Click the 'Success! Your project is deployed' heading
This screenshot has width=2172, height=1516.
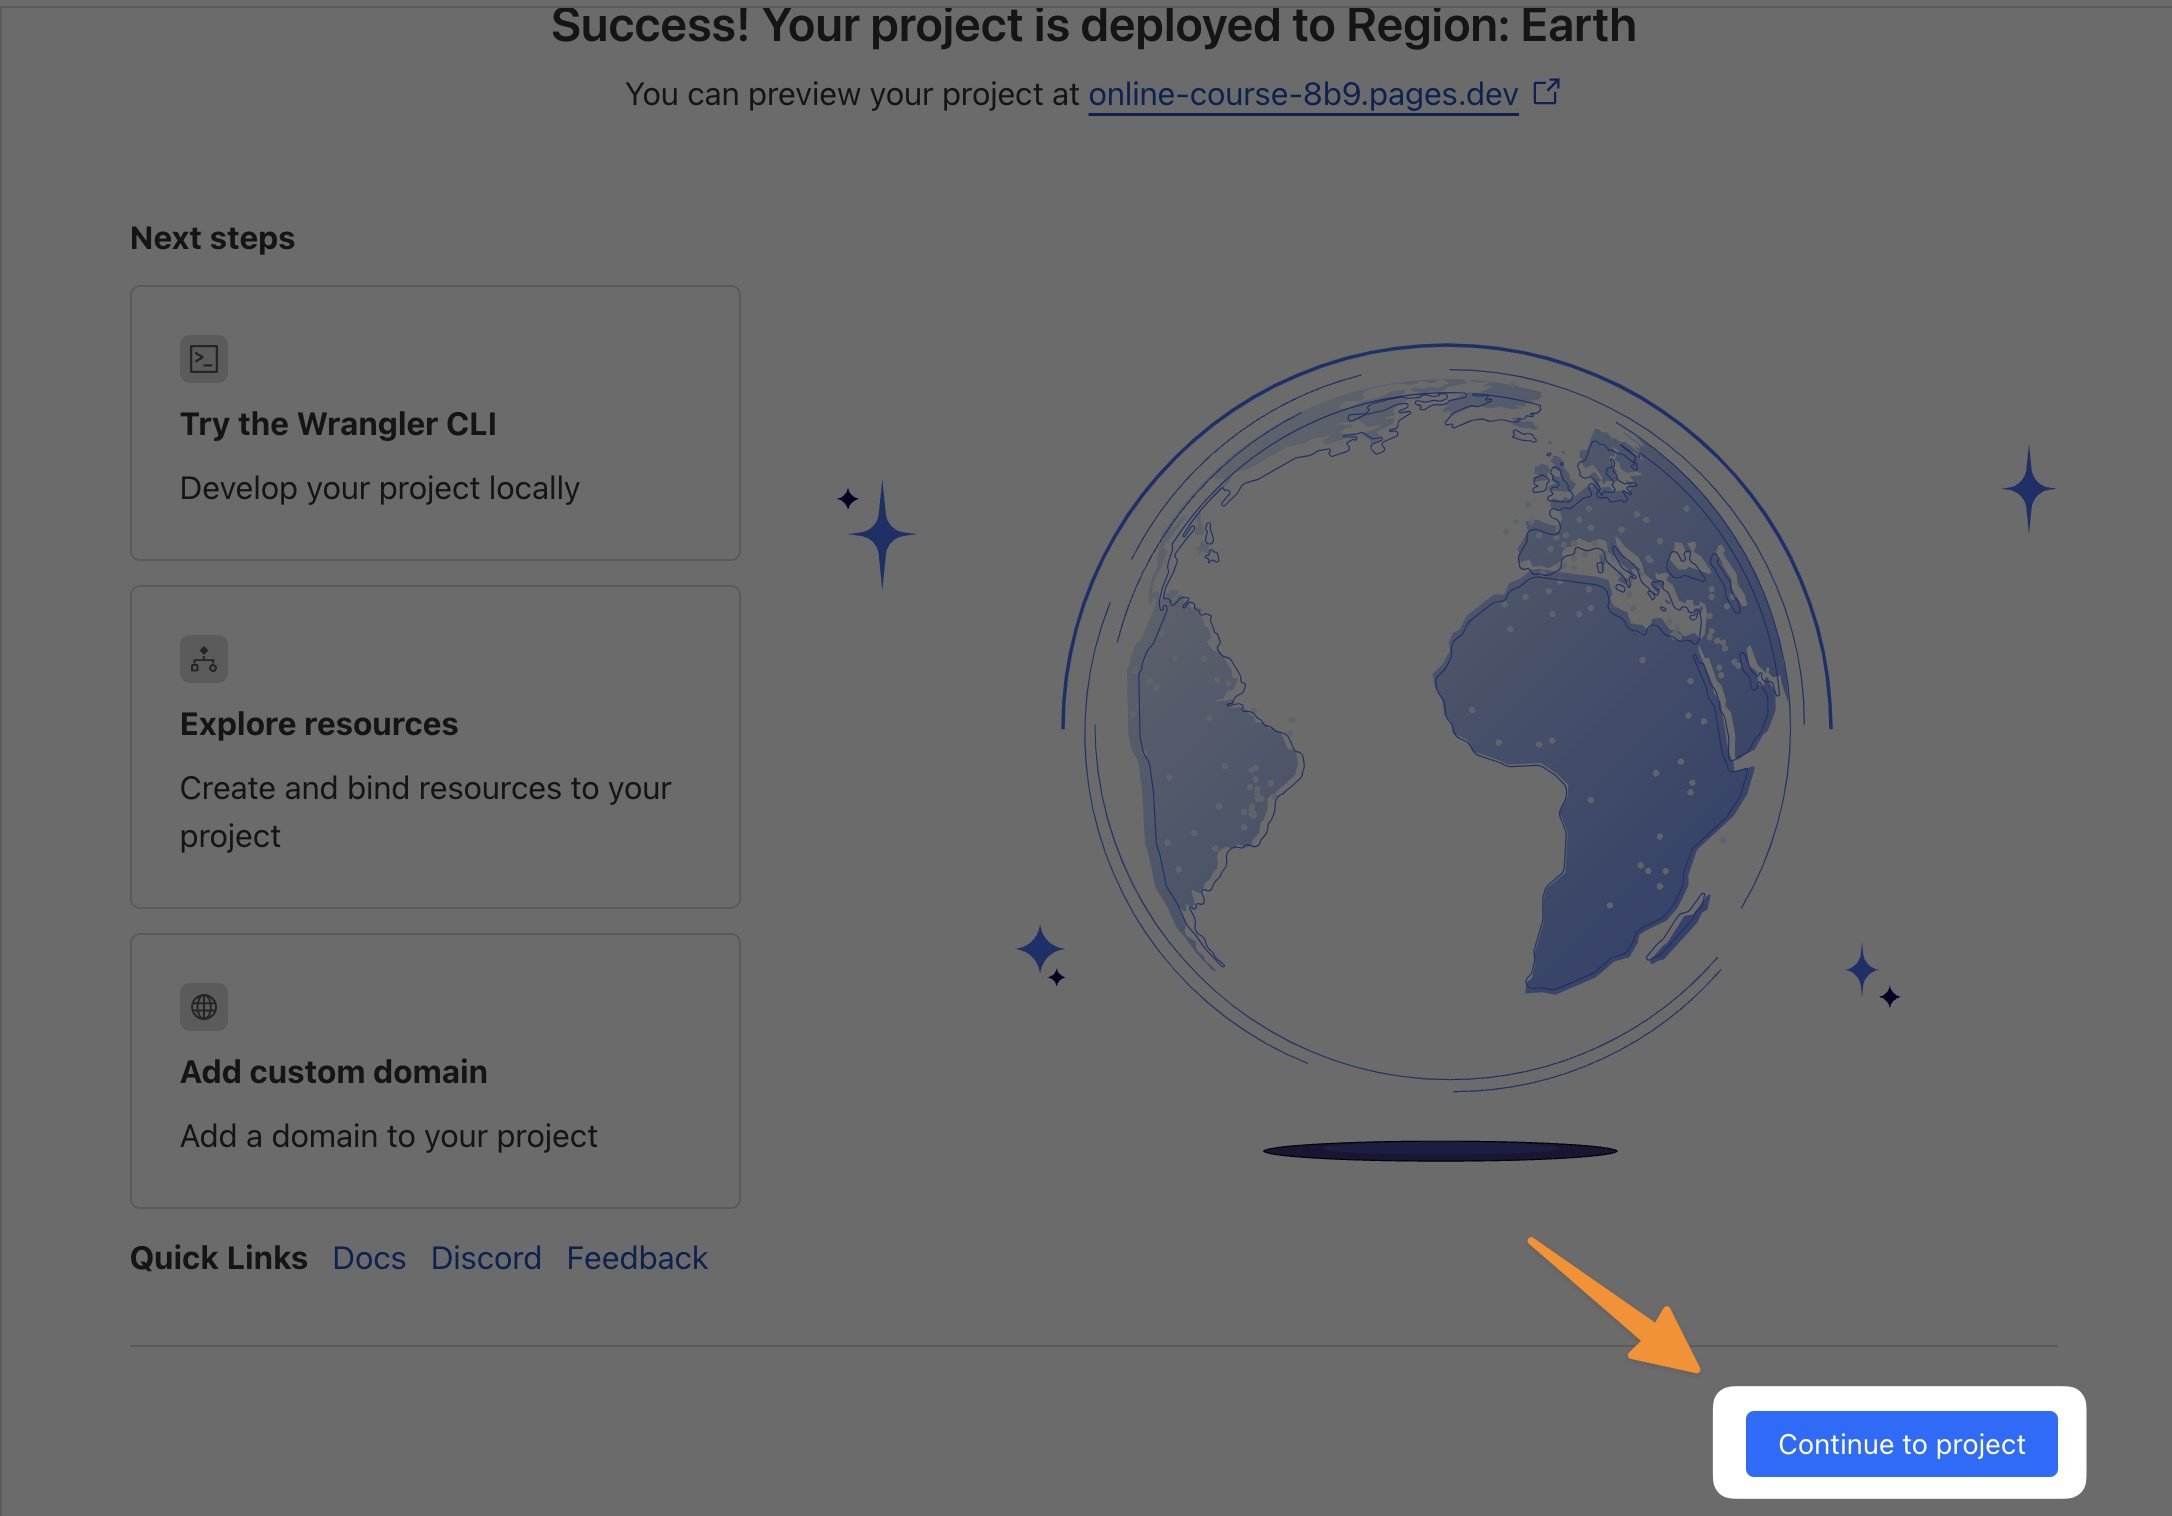pyautogui.click(x=1093, y=26)
